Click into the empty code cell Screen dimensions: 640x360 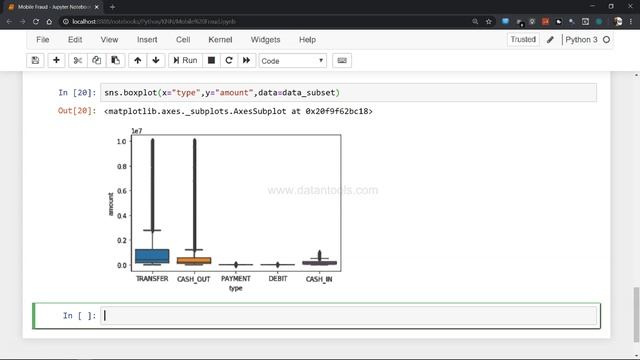349,316
